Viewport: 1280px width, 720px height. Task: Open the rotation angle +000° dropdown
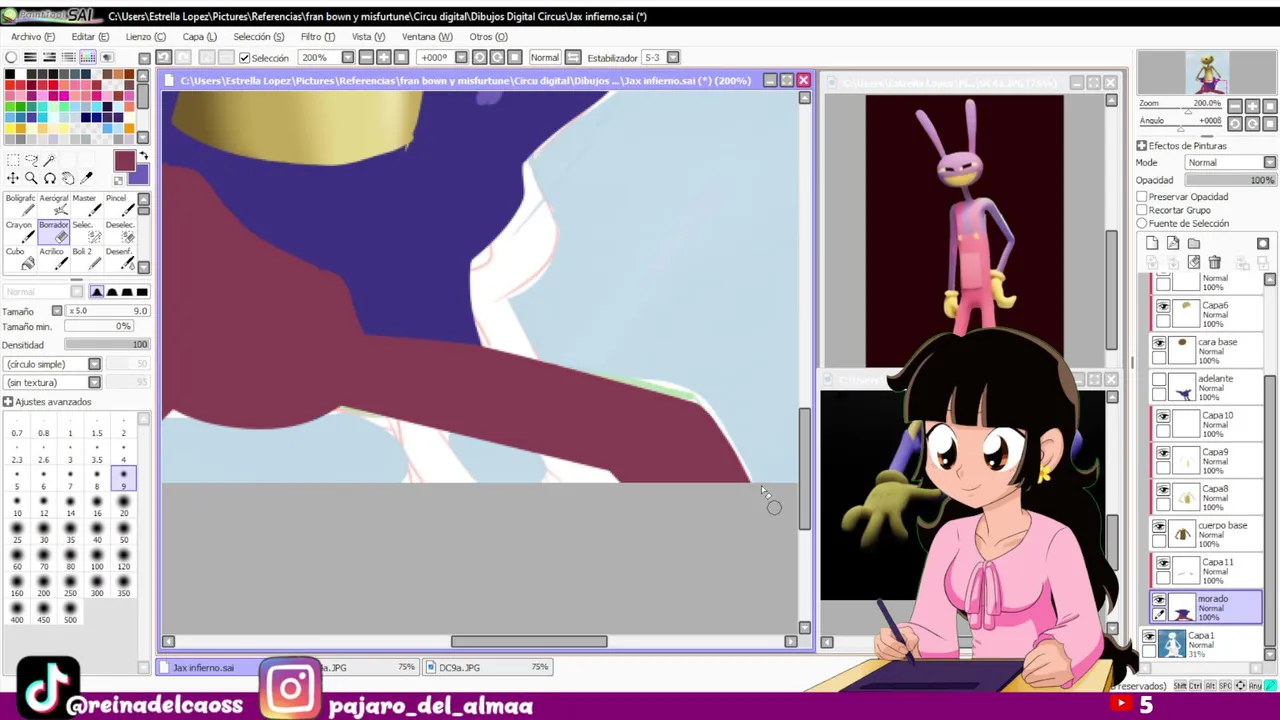(x=462, y=58)
